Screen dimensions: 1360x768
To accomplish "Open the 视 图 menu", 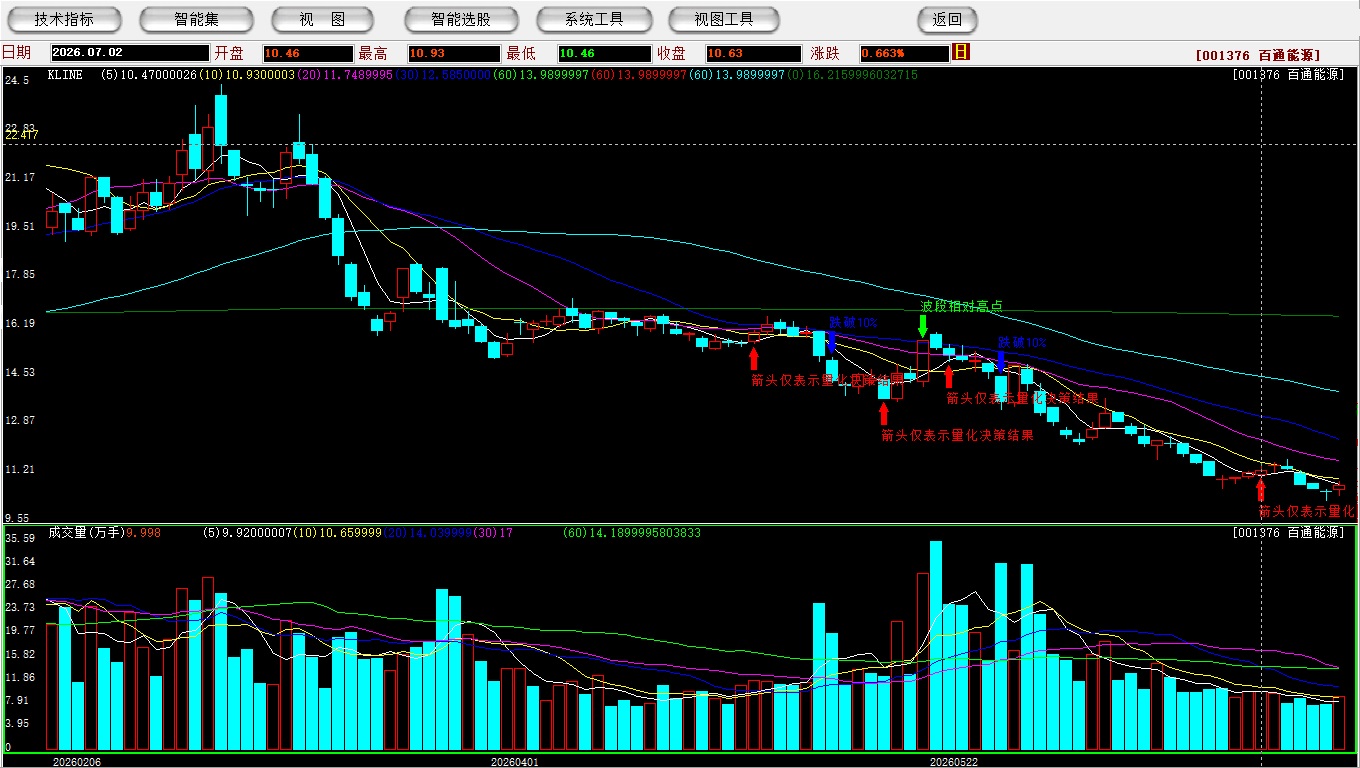I will coord(322,19).
